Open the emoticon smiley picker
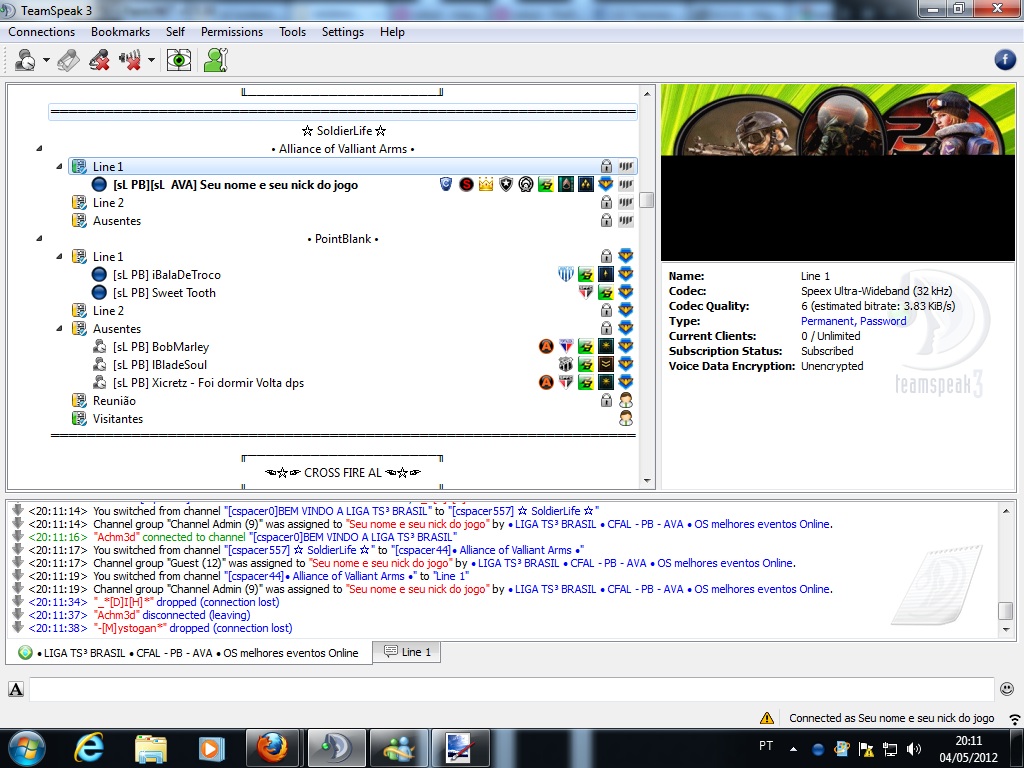This screenshot has width=1024, height=768. (x=1007, y=689)
